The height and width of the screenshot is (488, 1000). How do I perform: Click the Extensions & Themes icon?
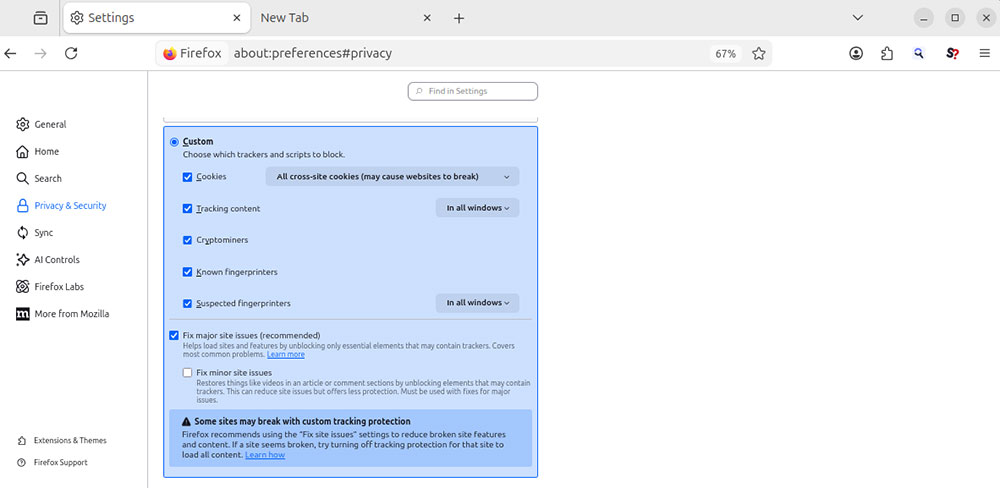click(22, 440)
